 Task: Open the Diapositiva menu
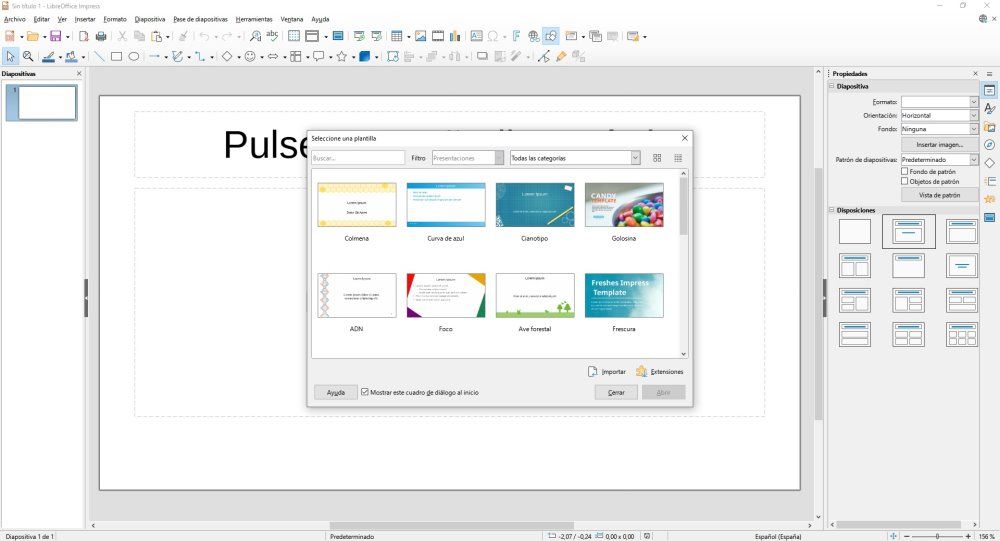click(150, 19)
